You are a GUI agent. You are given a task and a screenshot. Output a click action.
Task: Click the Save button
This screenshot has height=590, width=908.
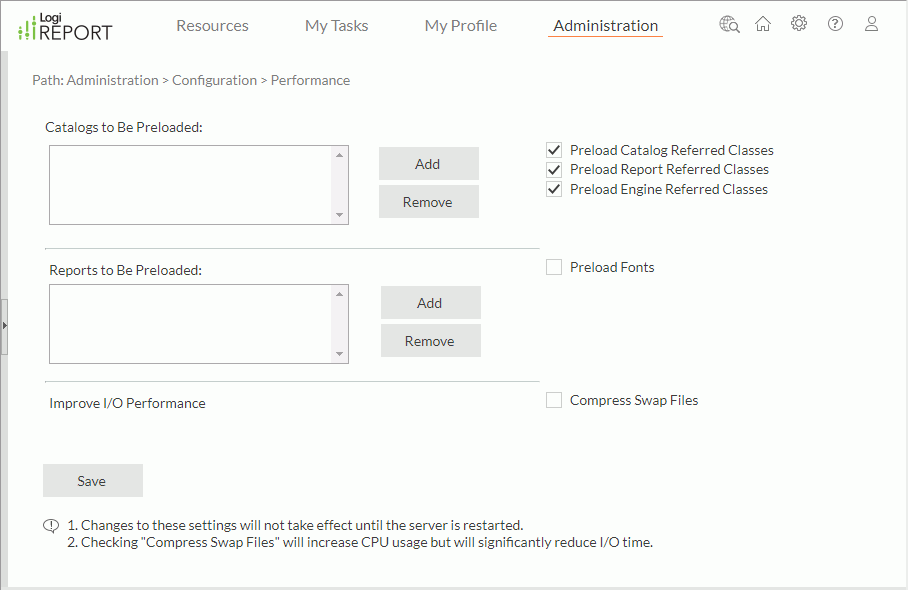click(x=92, y=480)
